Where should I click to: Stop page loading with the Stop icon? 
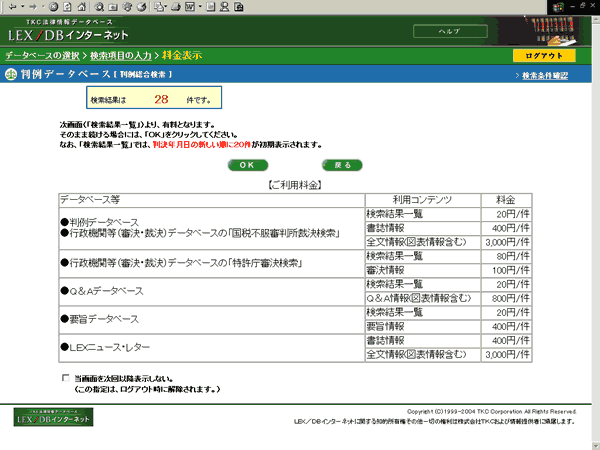pos(54,7)
